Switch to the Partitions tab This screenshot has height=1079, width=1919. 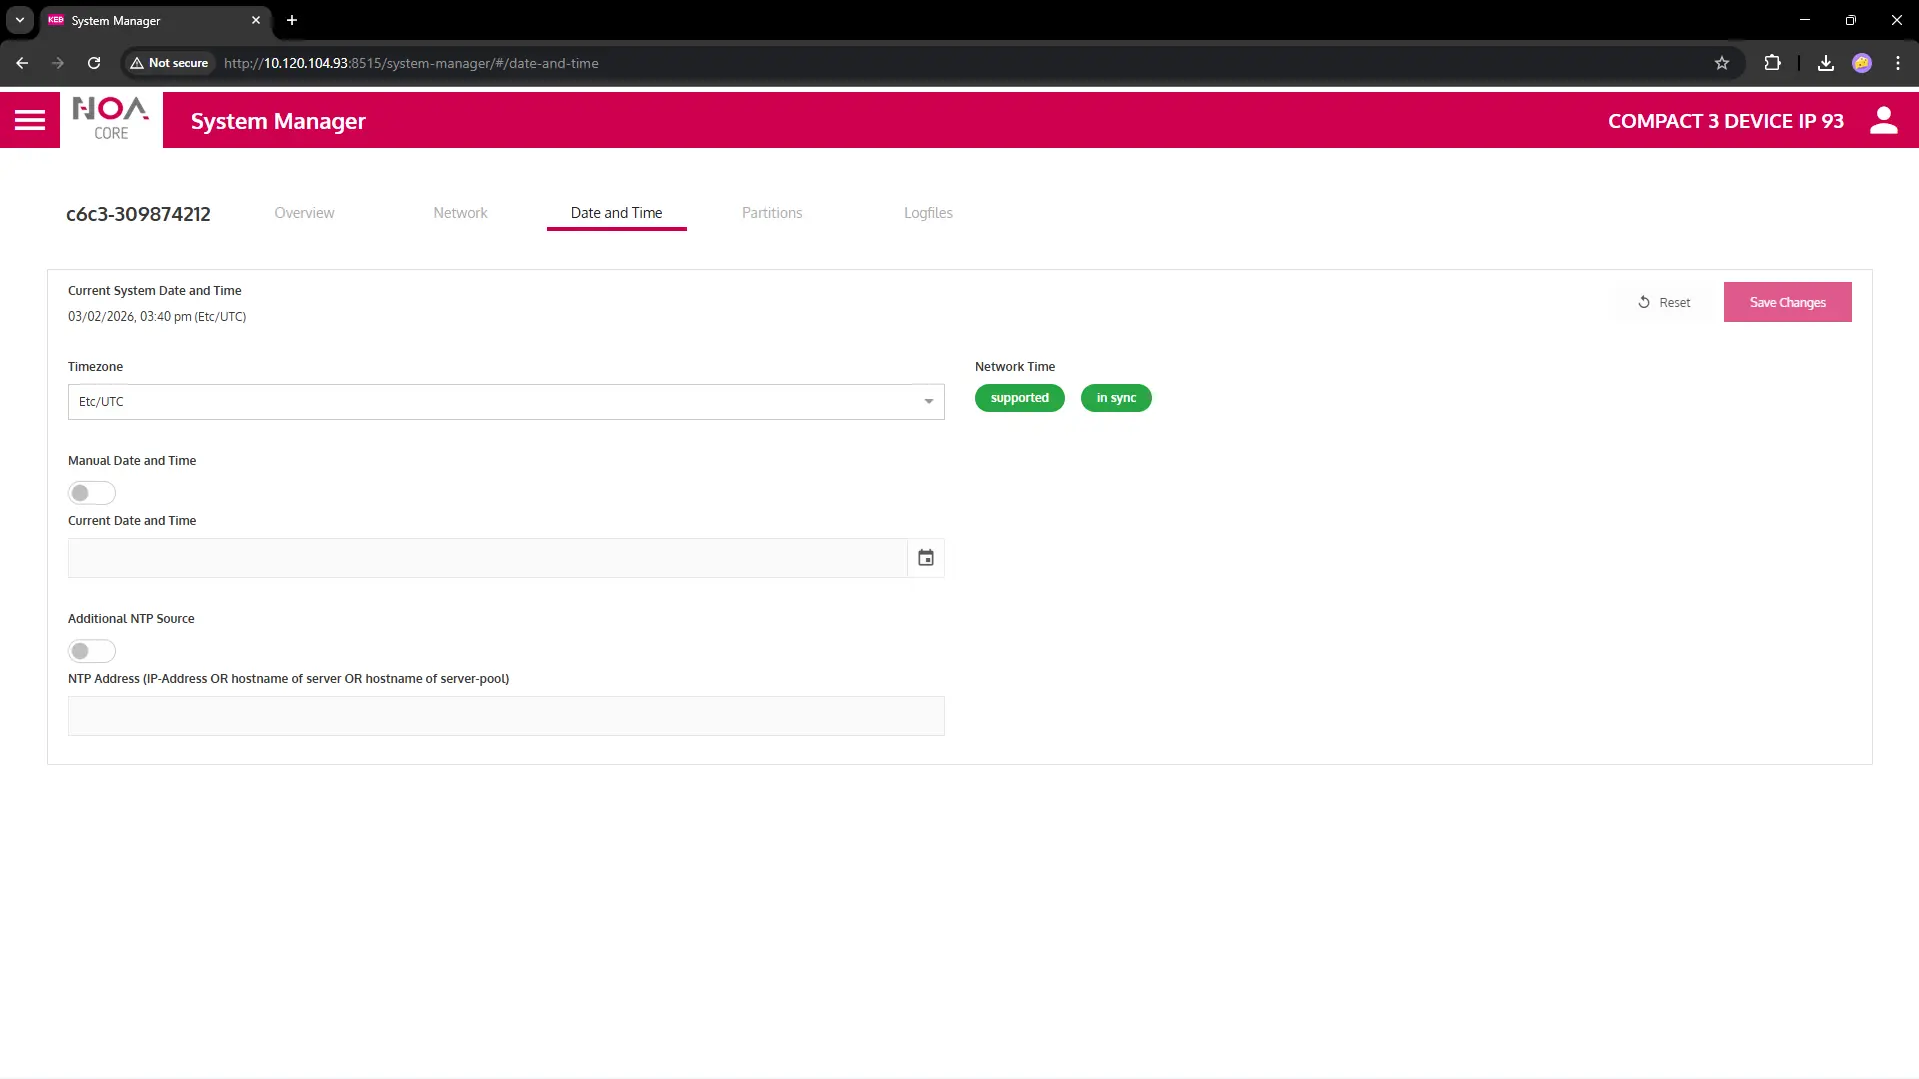click(x=771, y=213)
